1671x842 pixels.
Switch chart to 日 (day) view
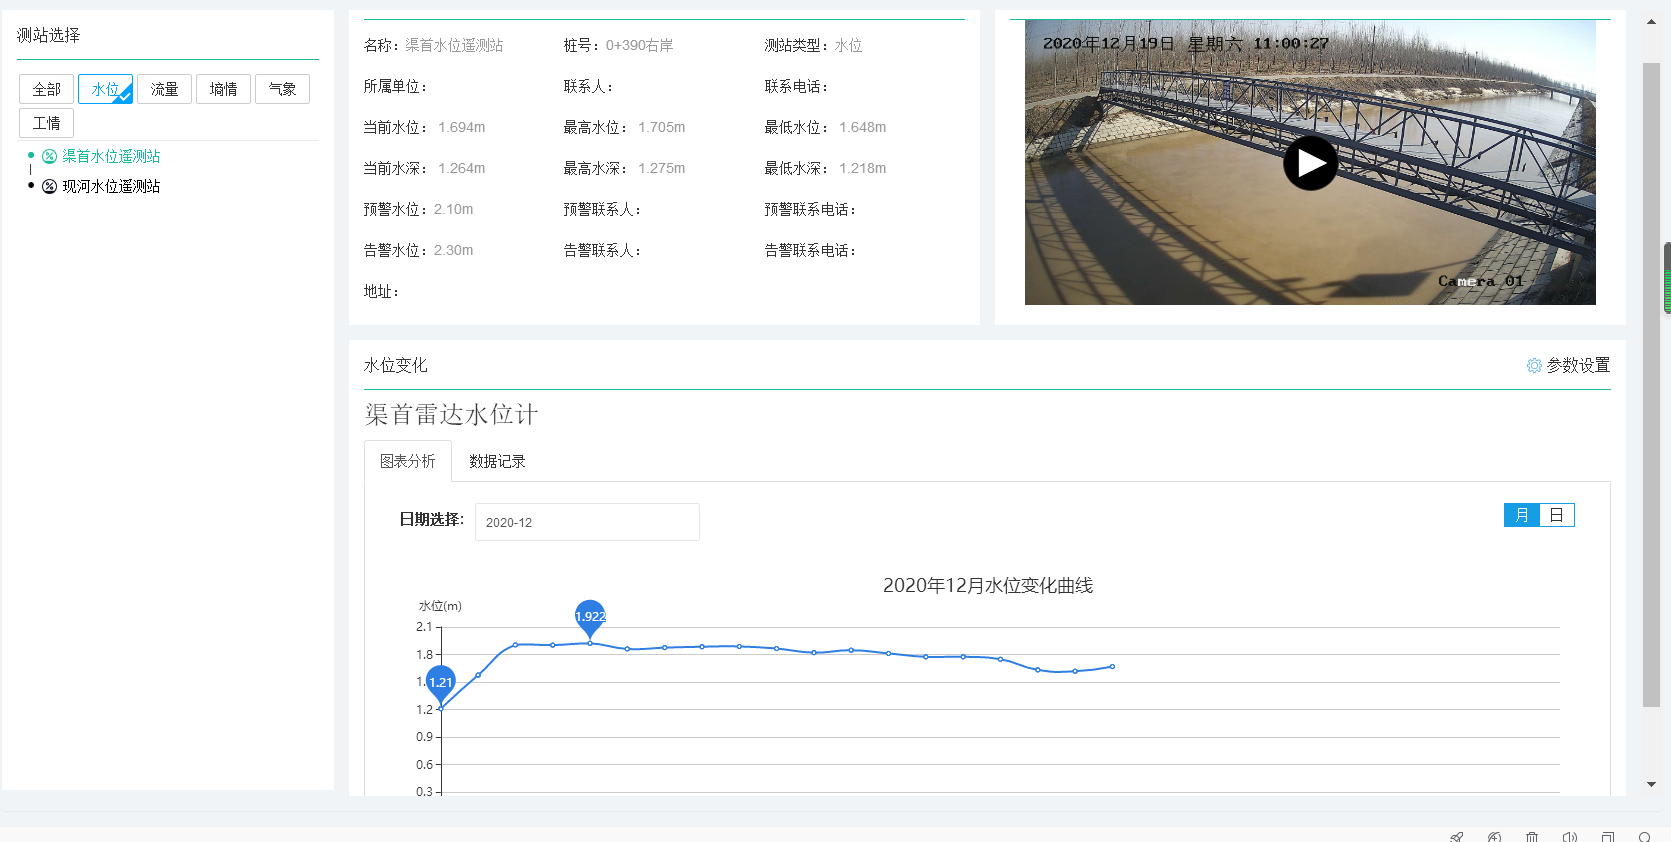click(x=1556, y=515)
